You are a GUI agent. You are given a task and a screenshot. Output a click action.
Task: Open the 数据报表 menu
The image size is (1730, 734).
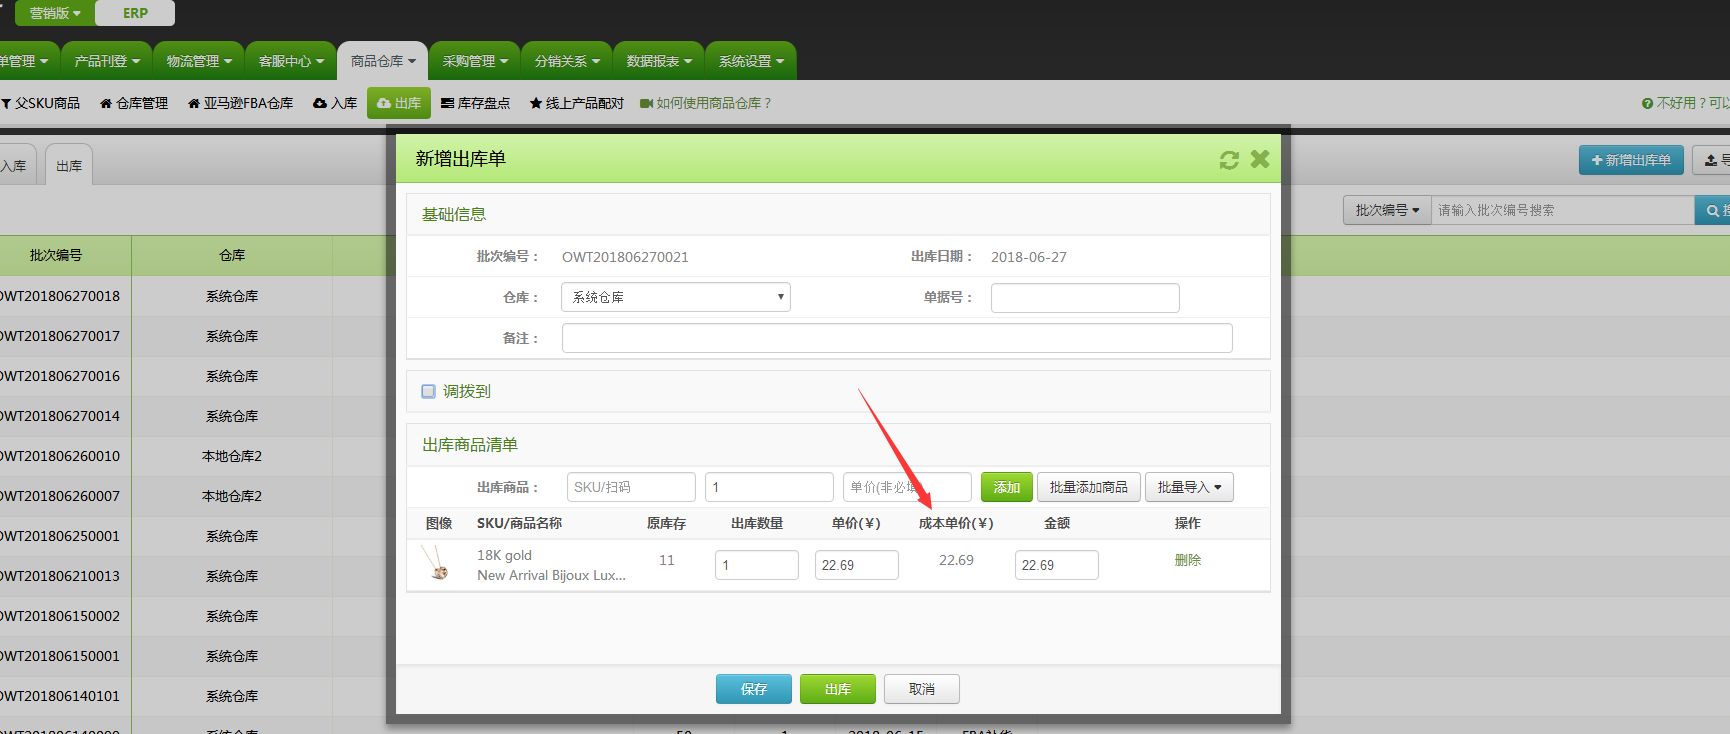[x=659, y=61]
